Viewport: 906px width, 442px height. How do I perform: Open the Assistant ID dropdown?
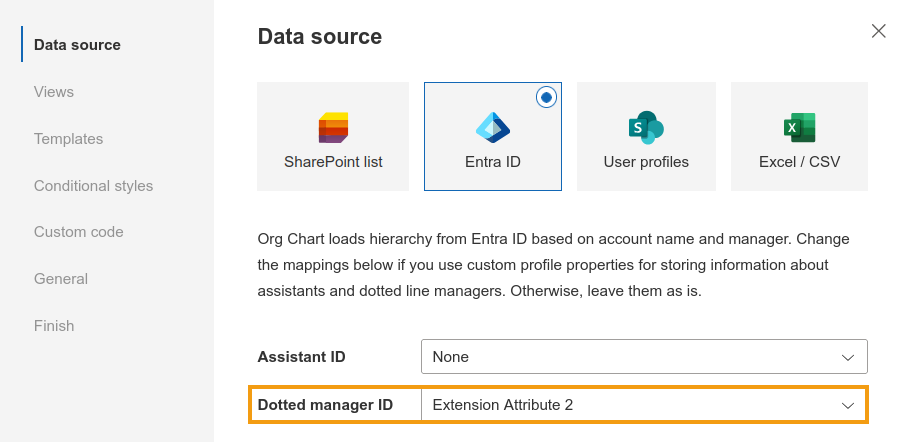coord(644,356)
